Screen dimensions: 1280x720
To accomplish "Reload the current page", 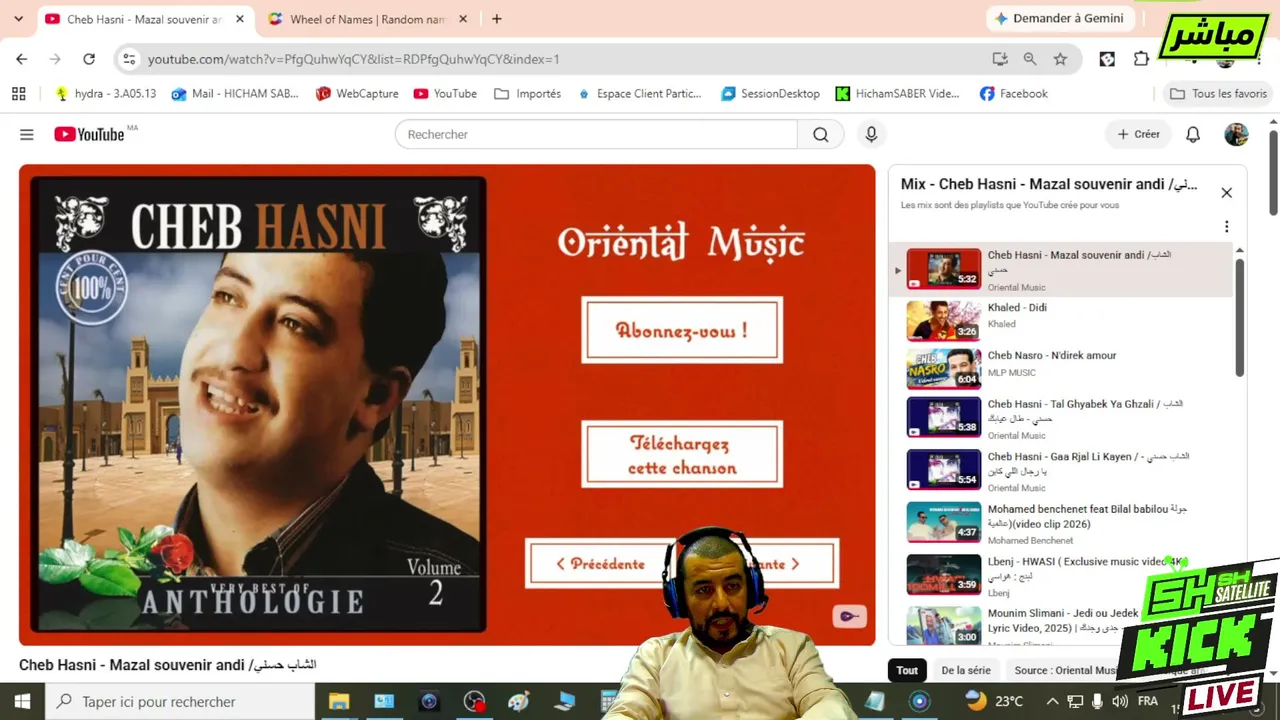I will pos(89,59).
